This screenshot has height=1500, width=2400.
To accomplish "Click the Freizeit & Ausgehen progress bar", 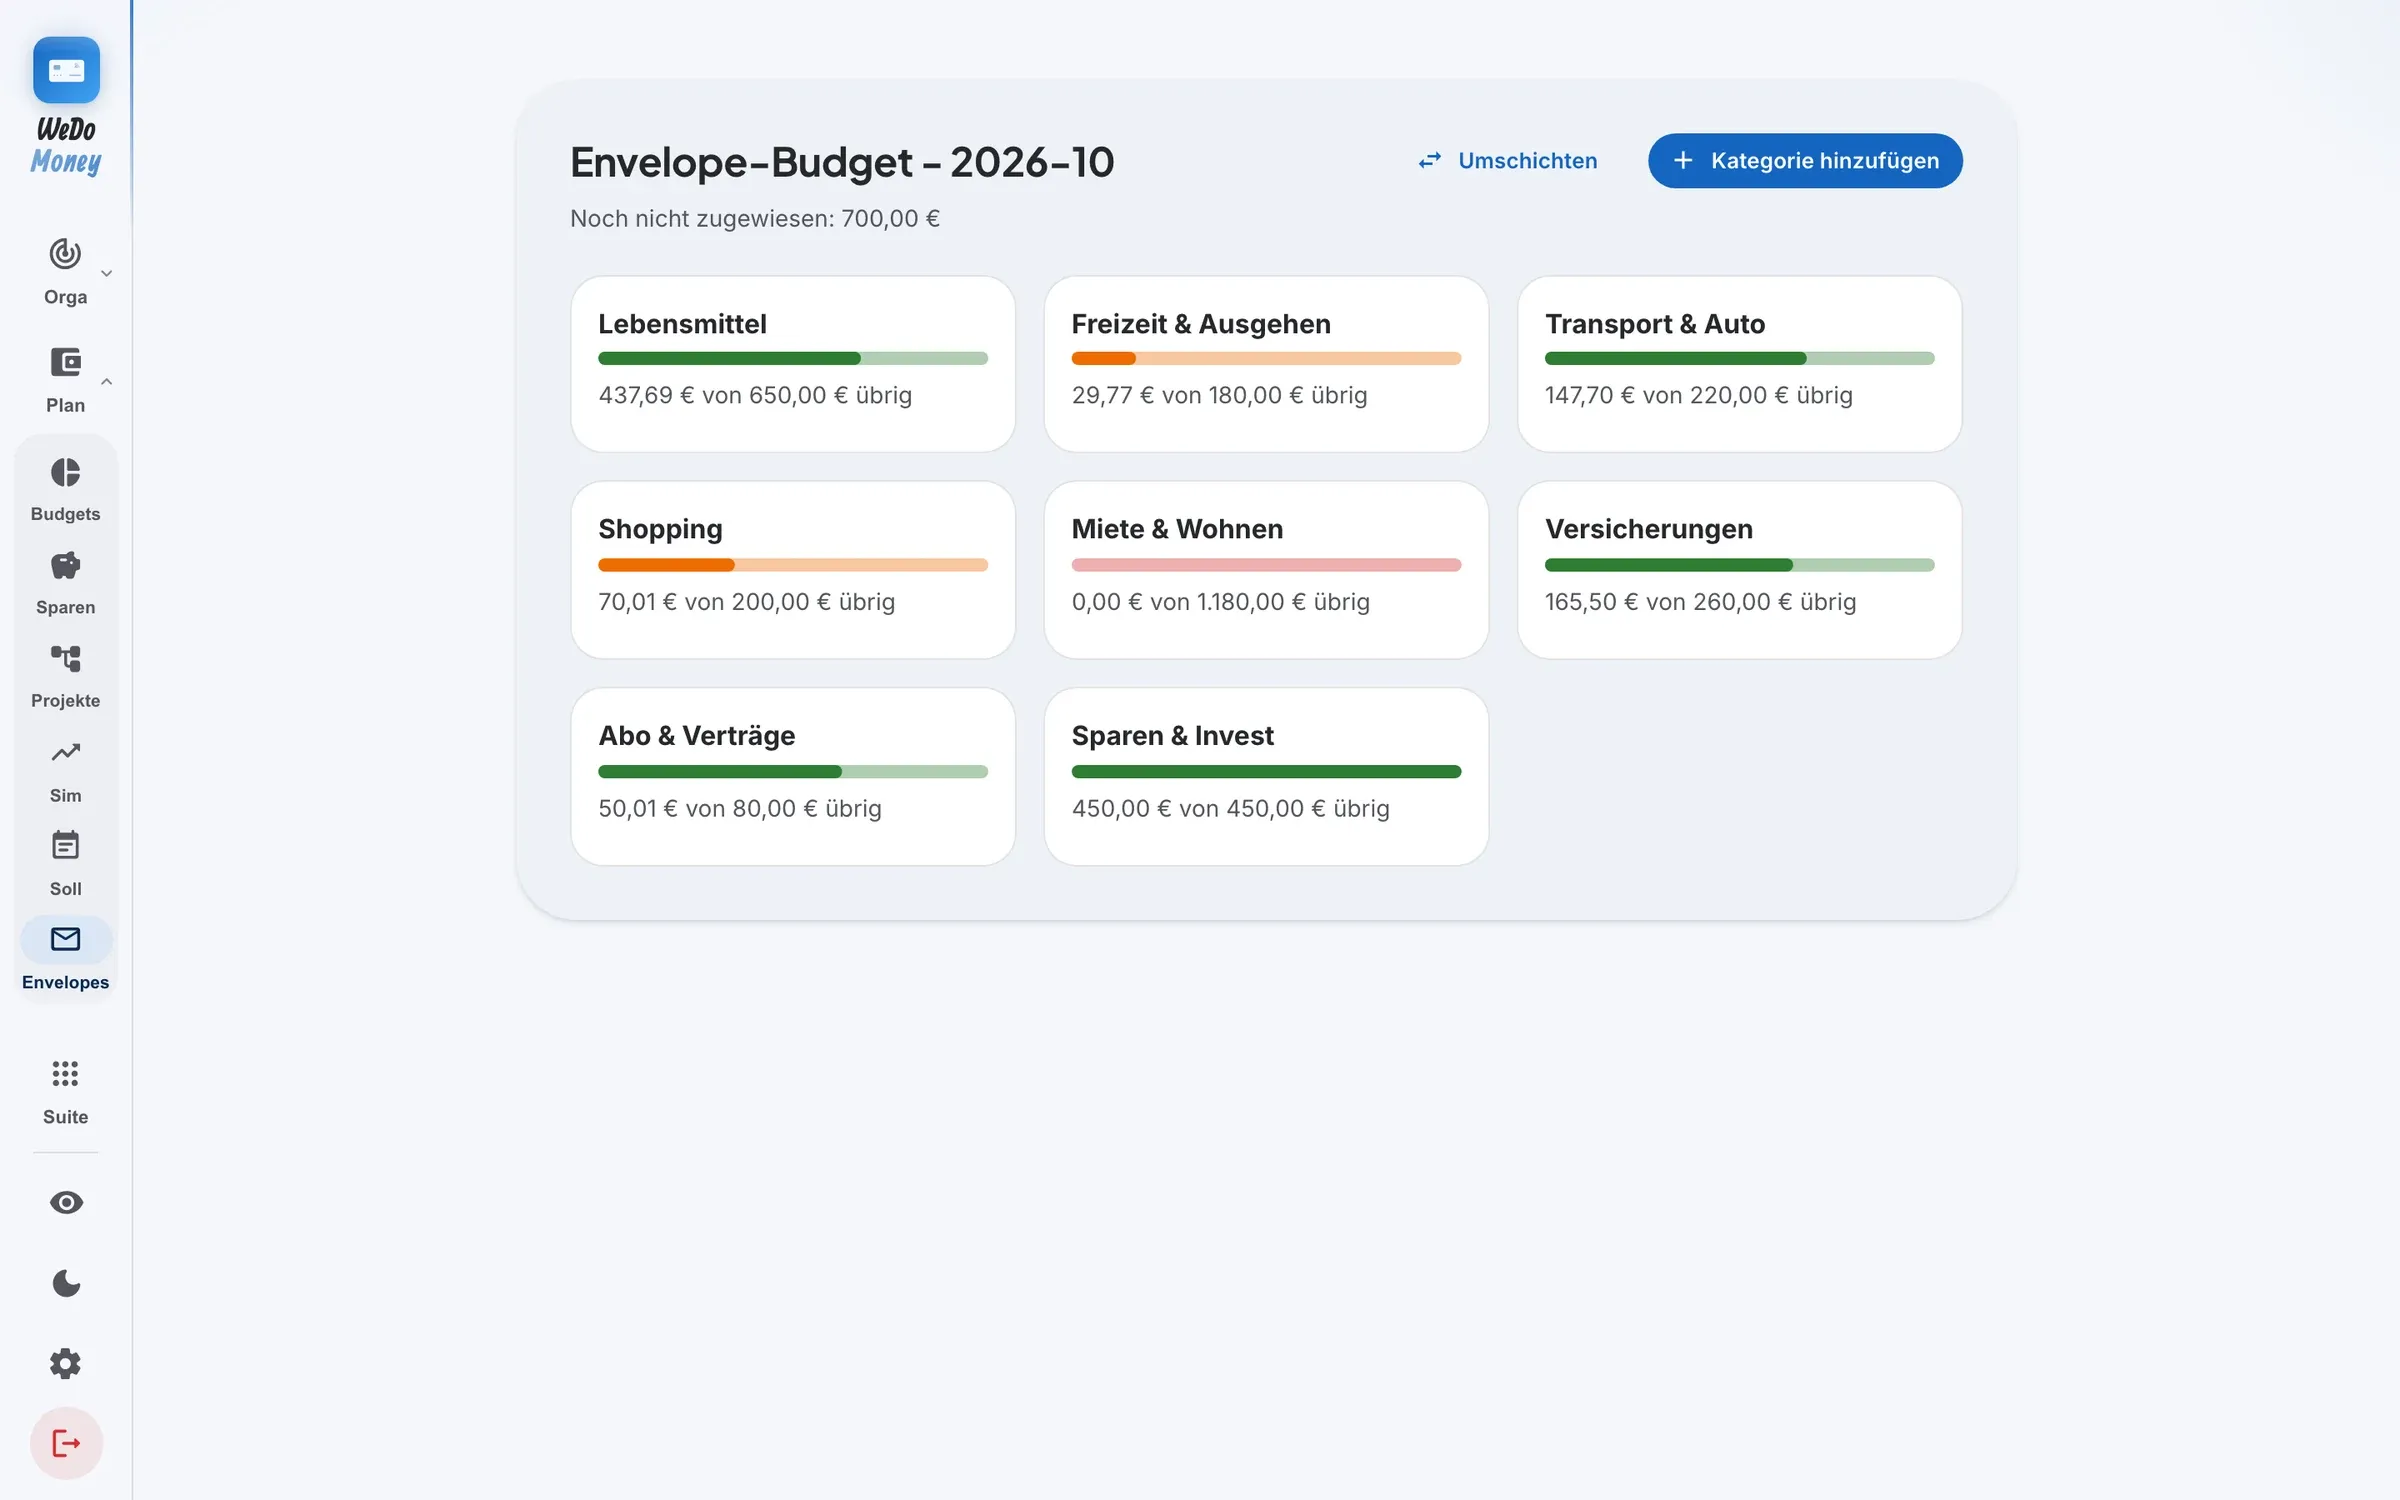I will (1266, 358).
